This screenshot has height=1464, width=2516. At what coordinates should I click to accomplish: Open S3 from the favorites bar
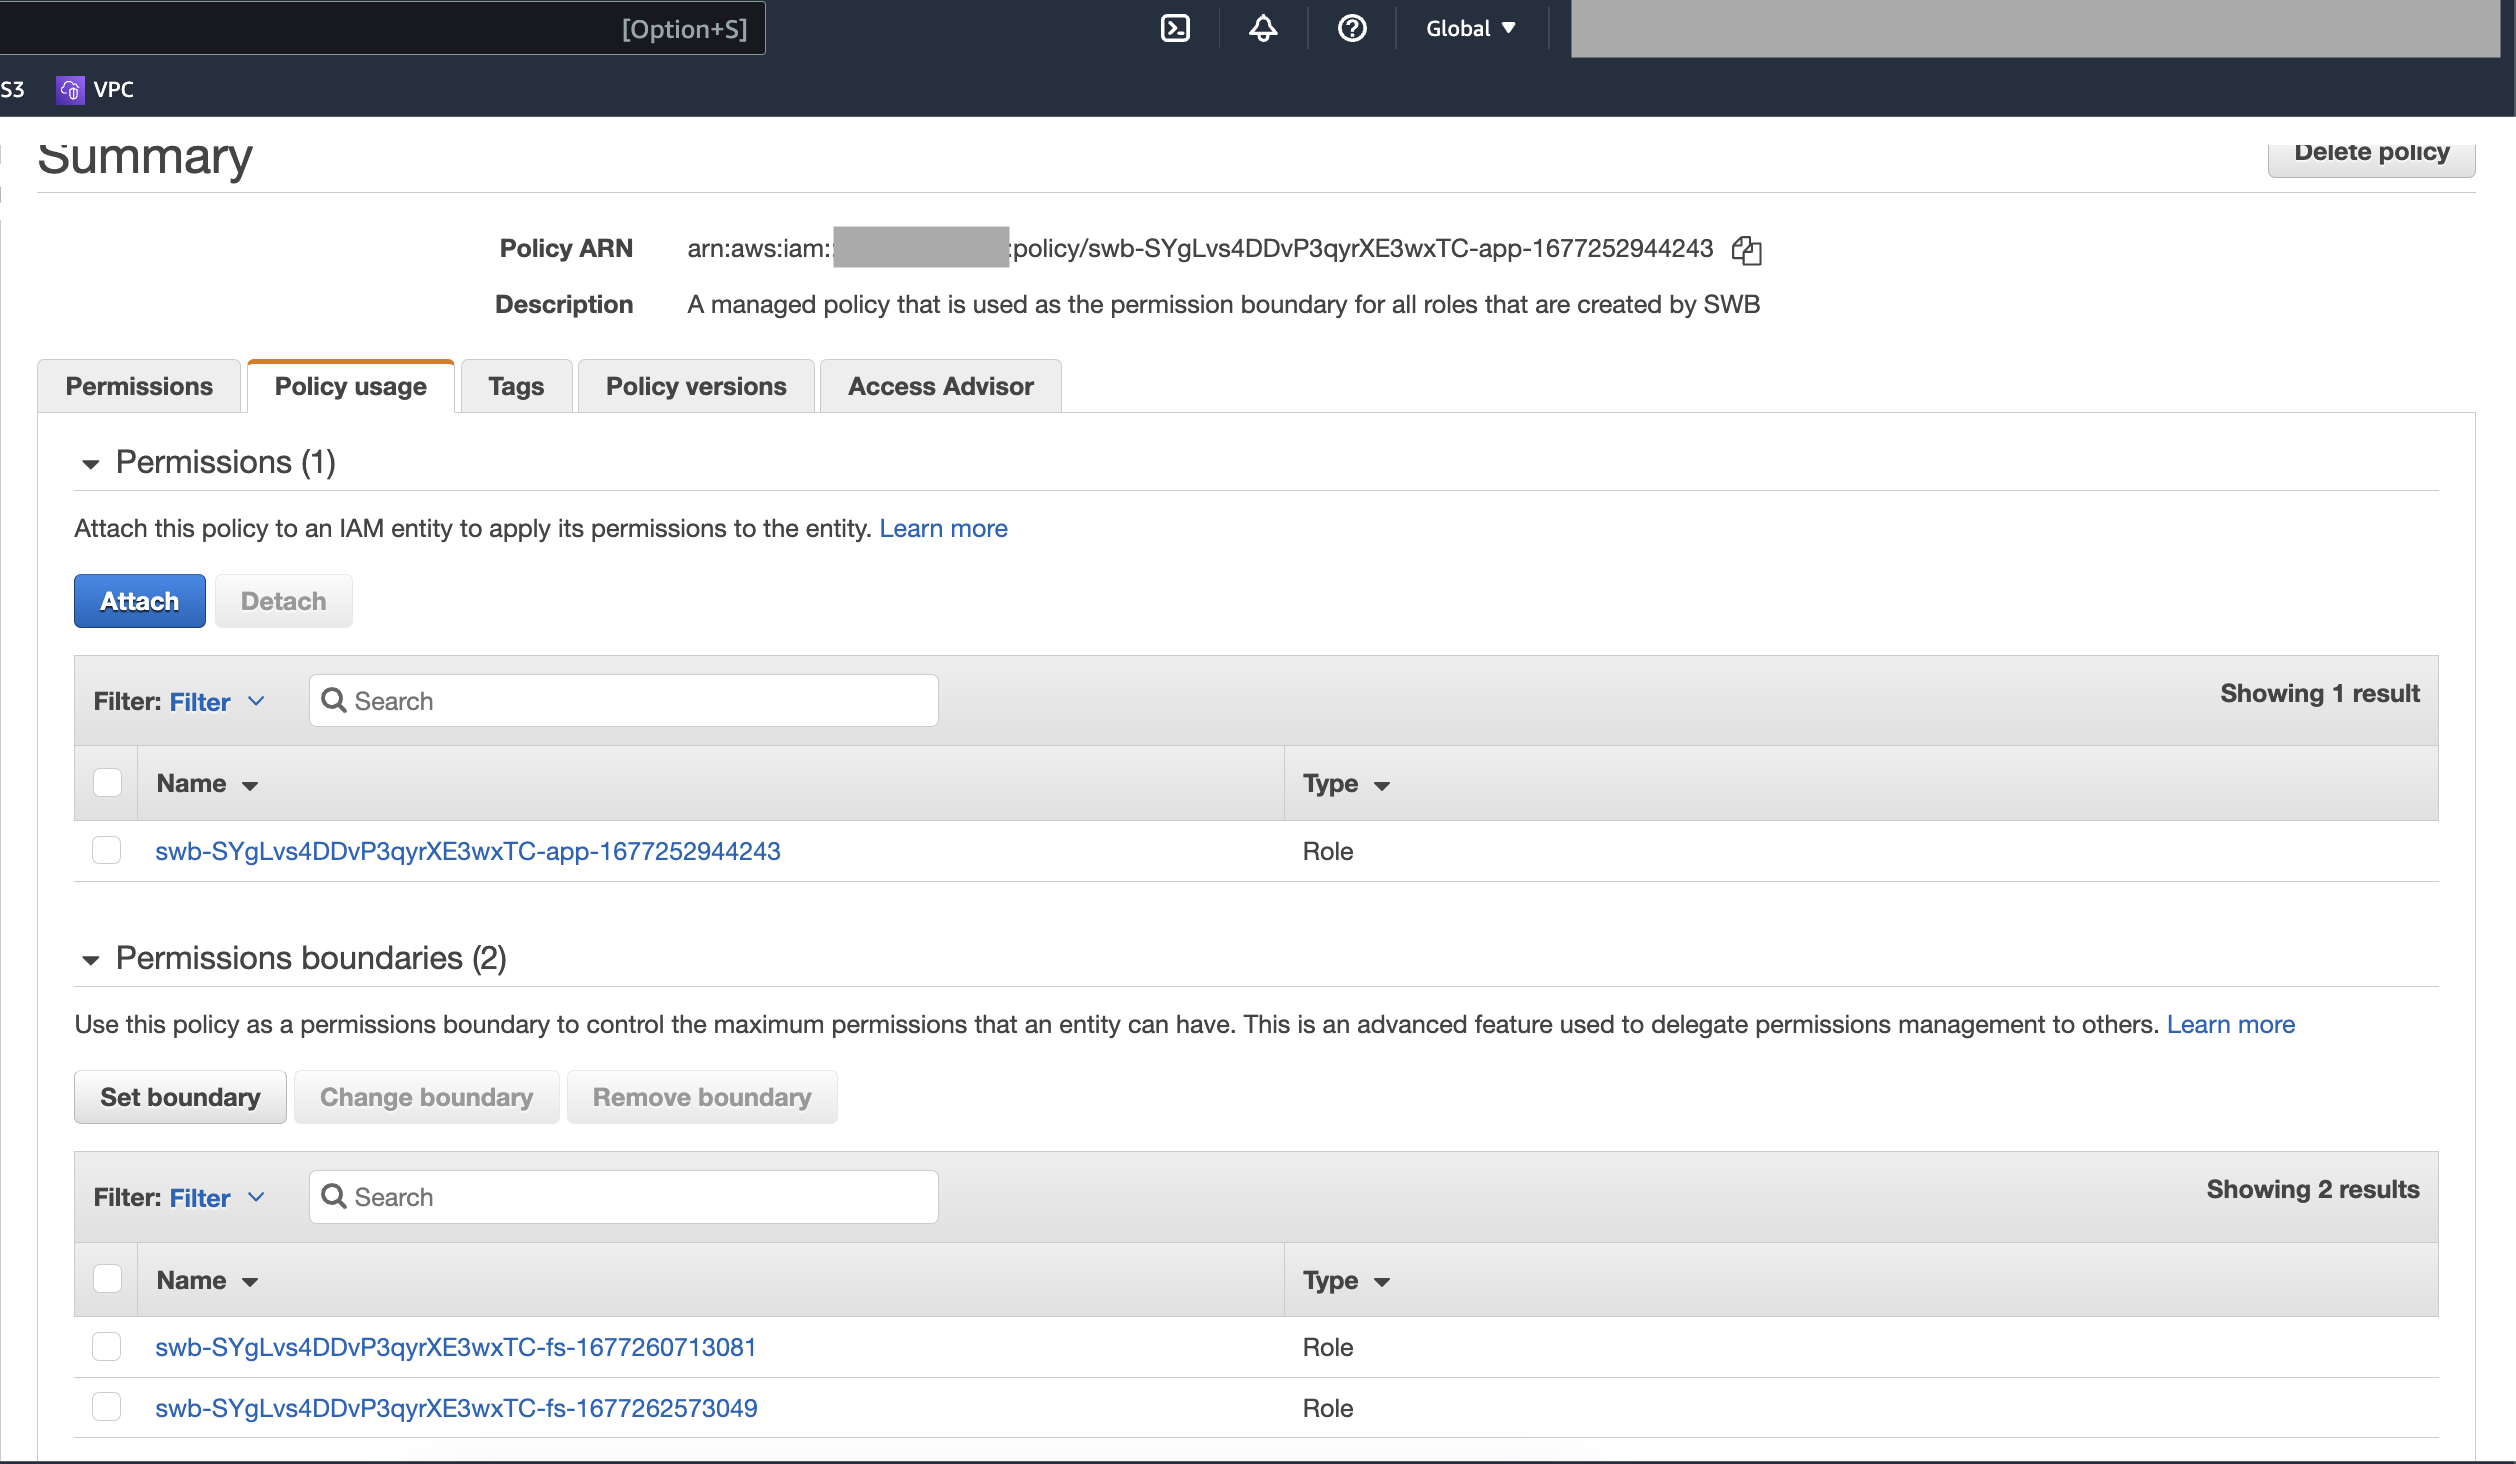pyautogui.click(x=14, y=89)
